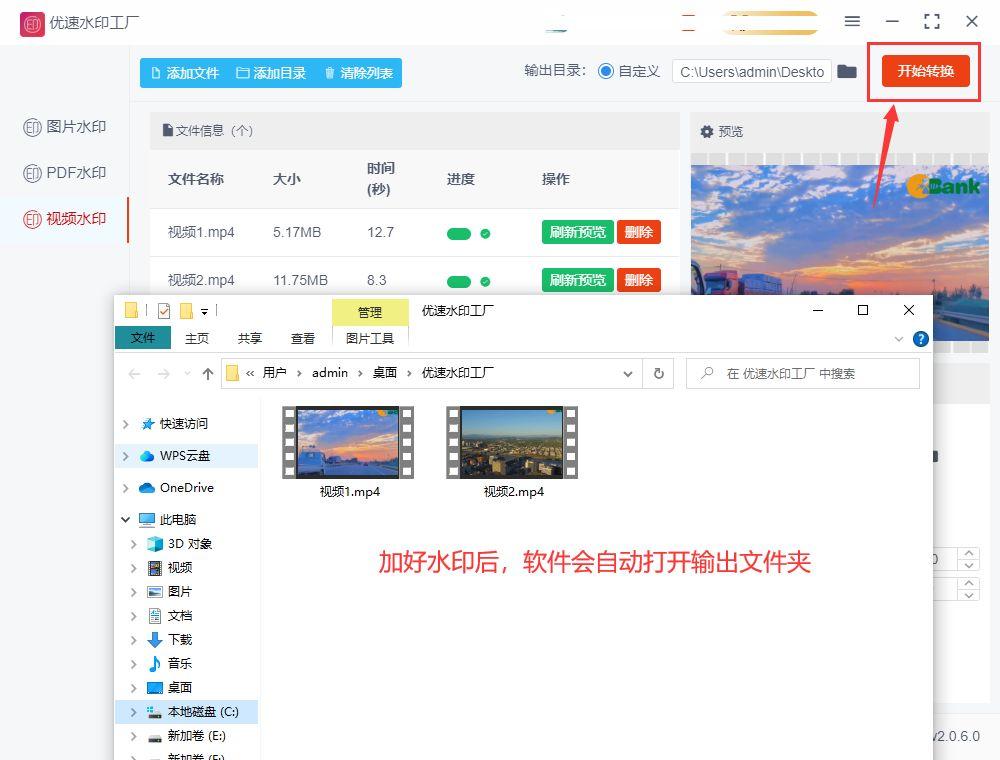Click Explorer quick access properties icon

tap(164, 311)
